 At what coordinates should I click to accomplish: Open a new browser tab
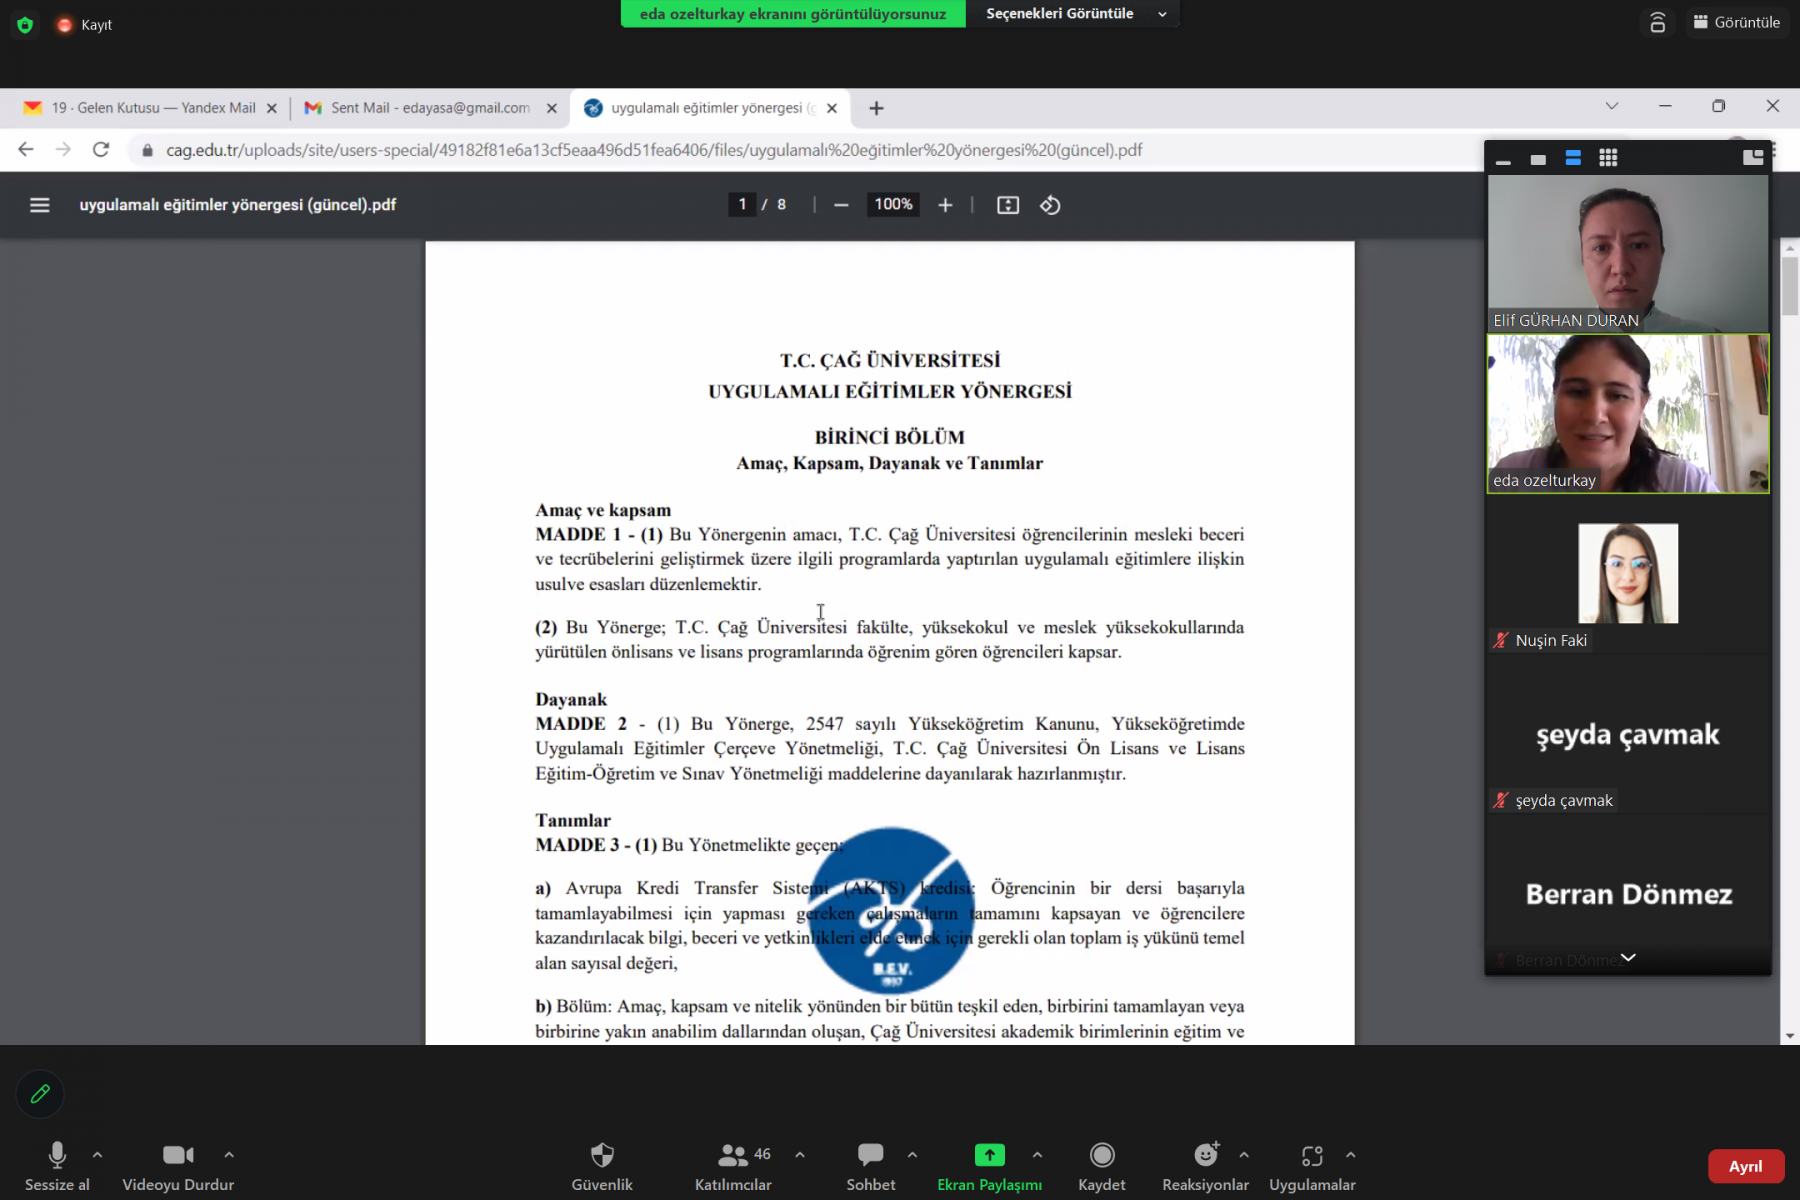click(x=877, y=108)
